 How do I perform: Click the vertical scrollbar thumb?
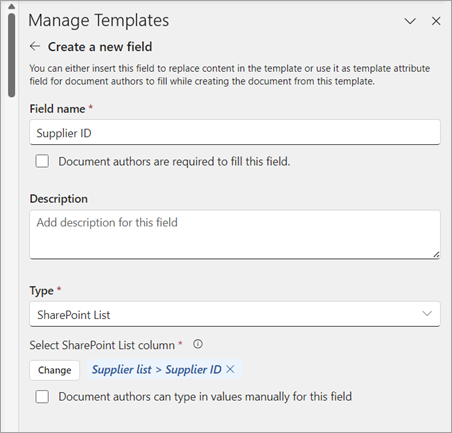pyautogui.click(x=12, y=55)
